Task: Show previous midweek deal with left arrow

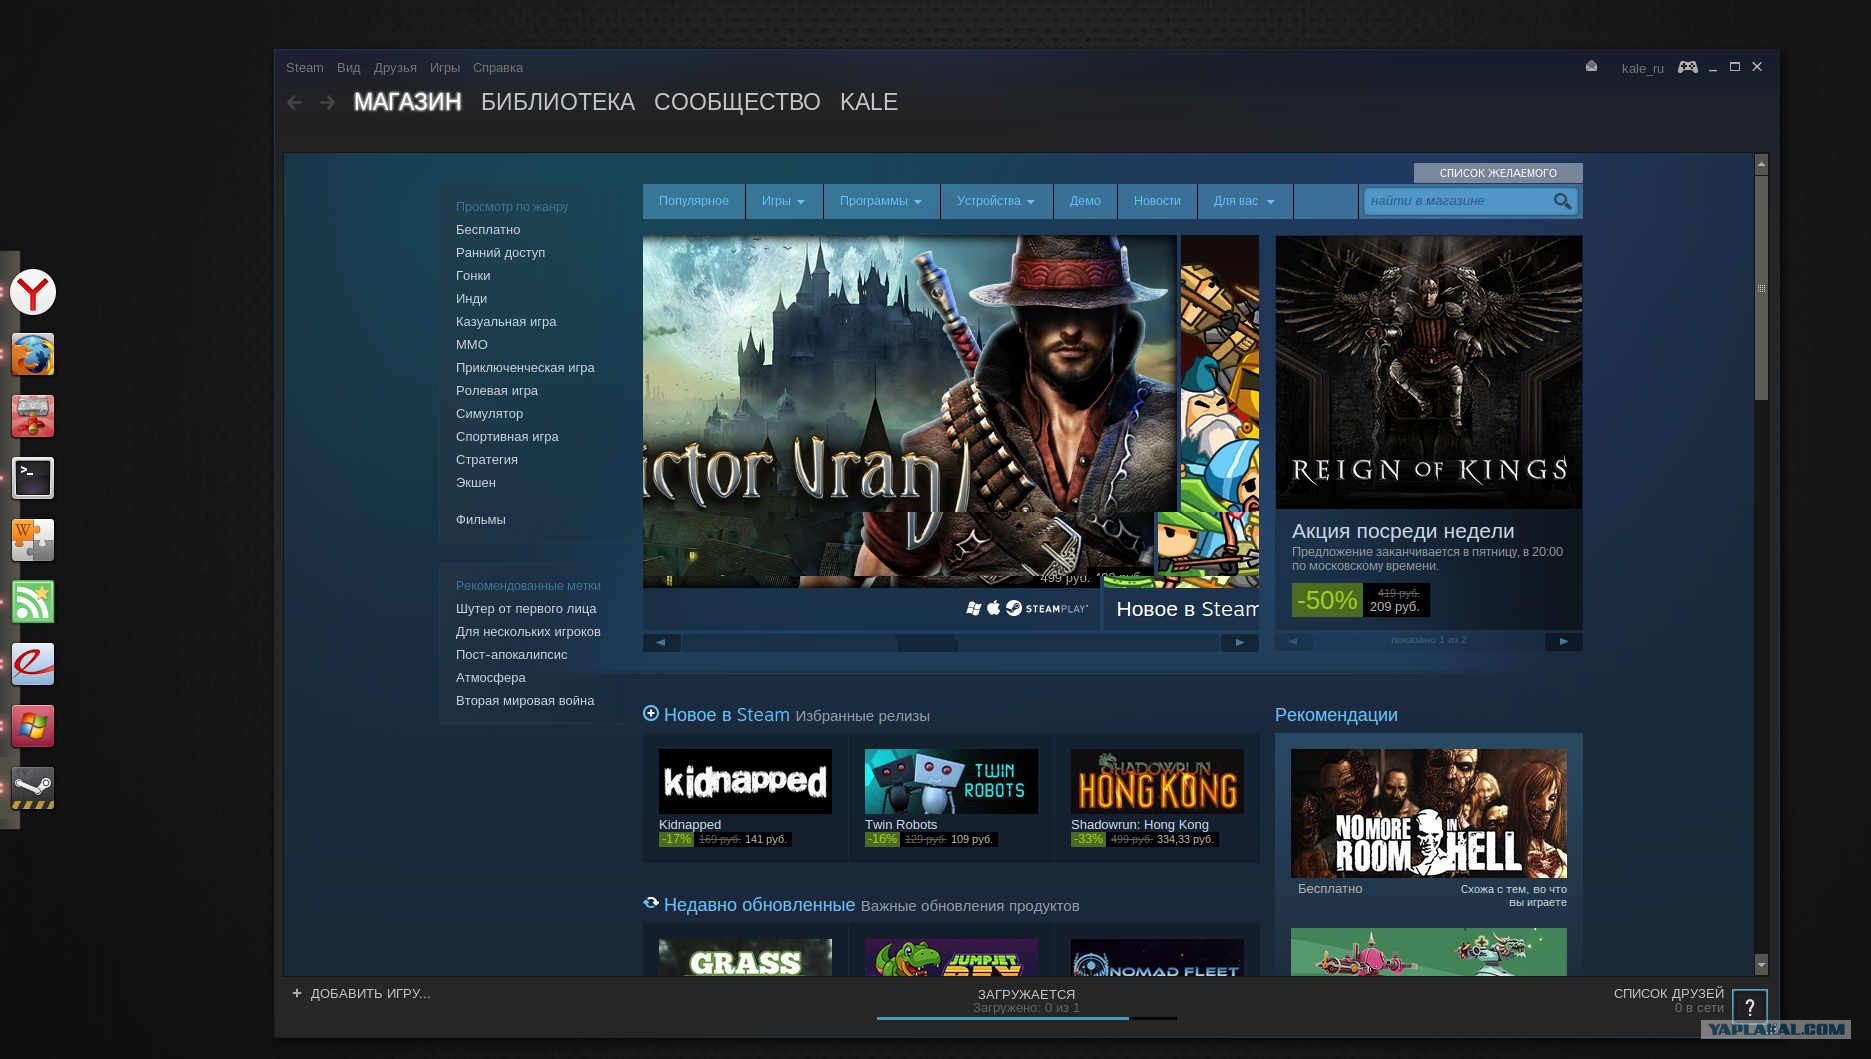Action: (1293, 641)
